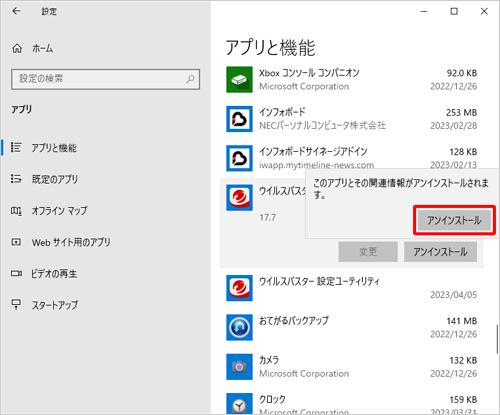The height and width of the screenshot is (415, 500).
Task: Close the Settings window
Action: point(484,11)
